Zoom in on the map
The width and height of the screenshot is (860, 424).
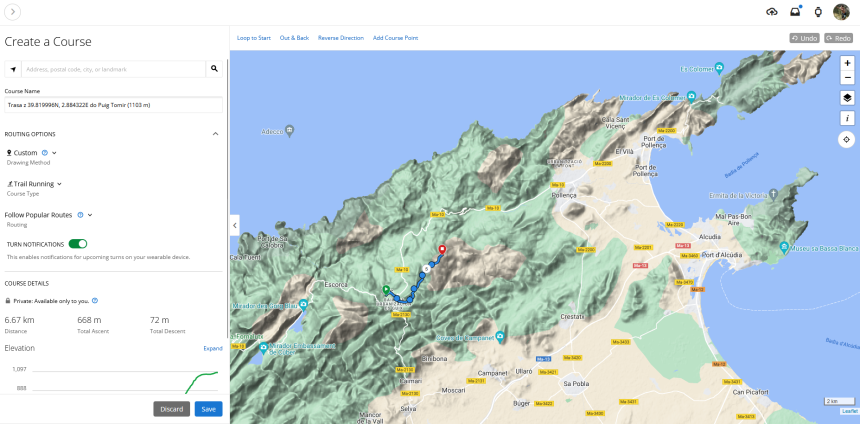[x=847, y=63]
